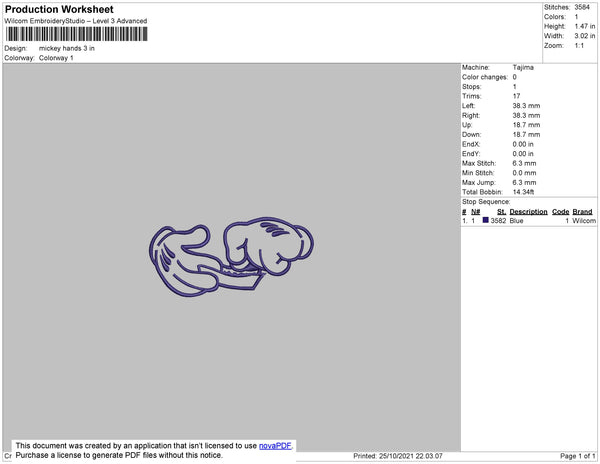This screenshot has height=464, width=600.
Task: Click the Min Stitch value 0.0 mm
Action: pyautogui.click(x=524, y=173)
